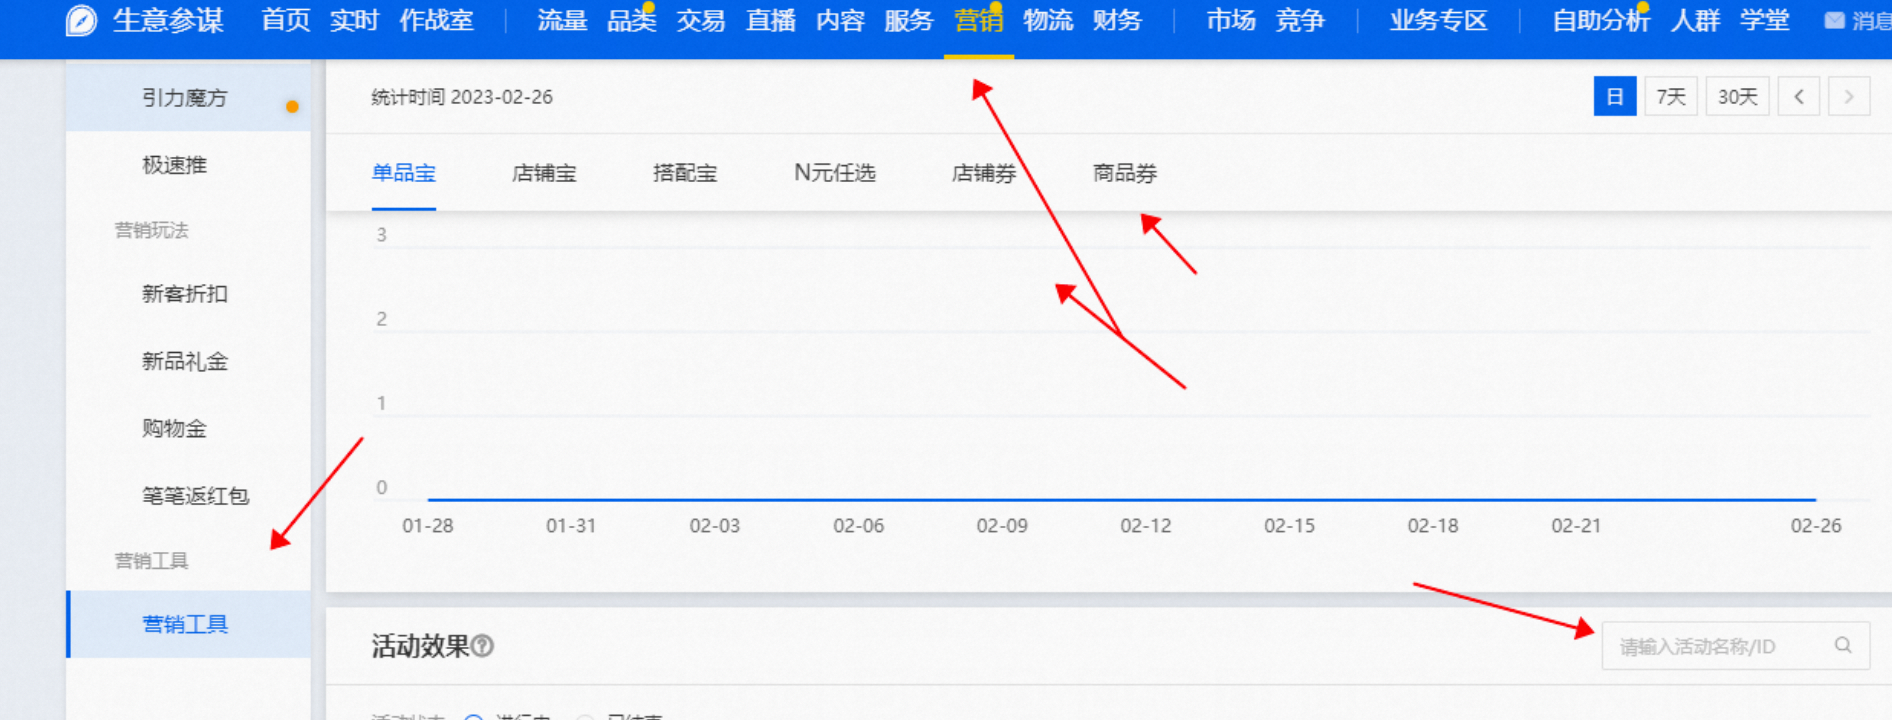Switch to the 店铺宝 tab
The image size is (1892, 720).
[544, 173]
